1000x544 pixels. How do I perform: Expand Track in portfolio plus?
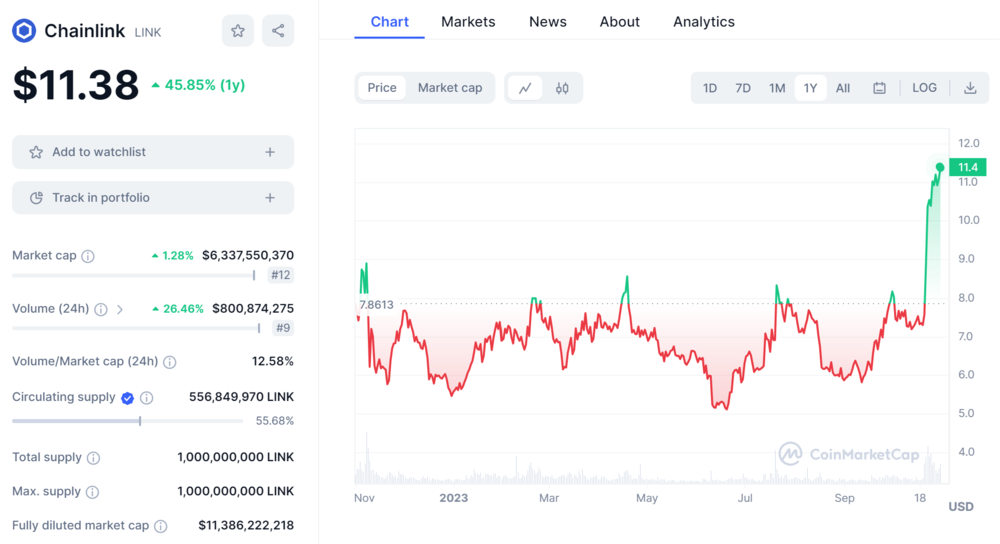[270, 198]
